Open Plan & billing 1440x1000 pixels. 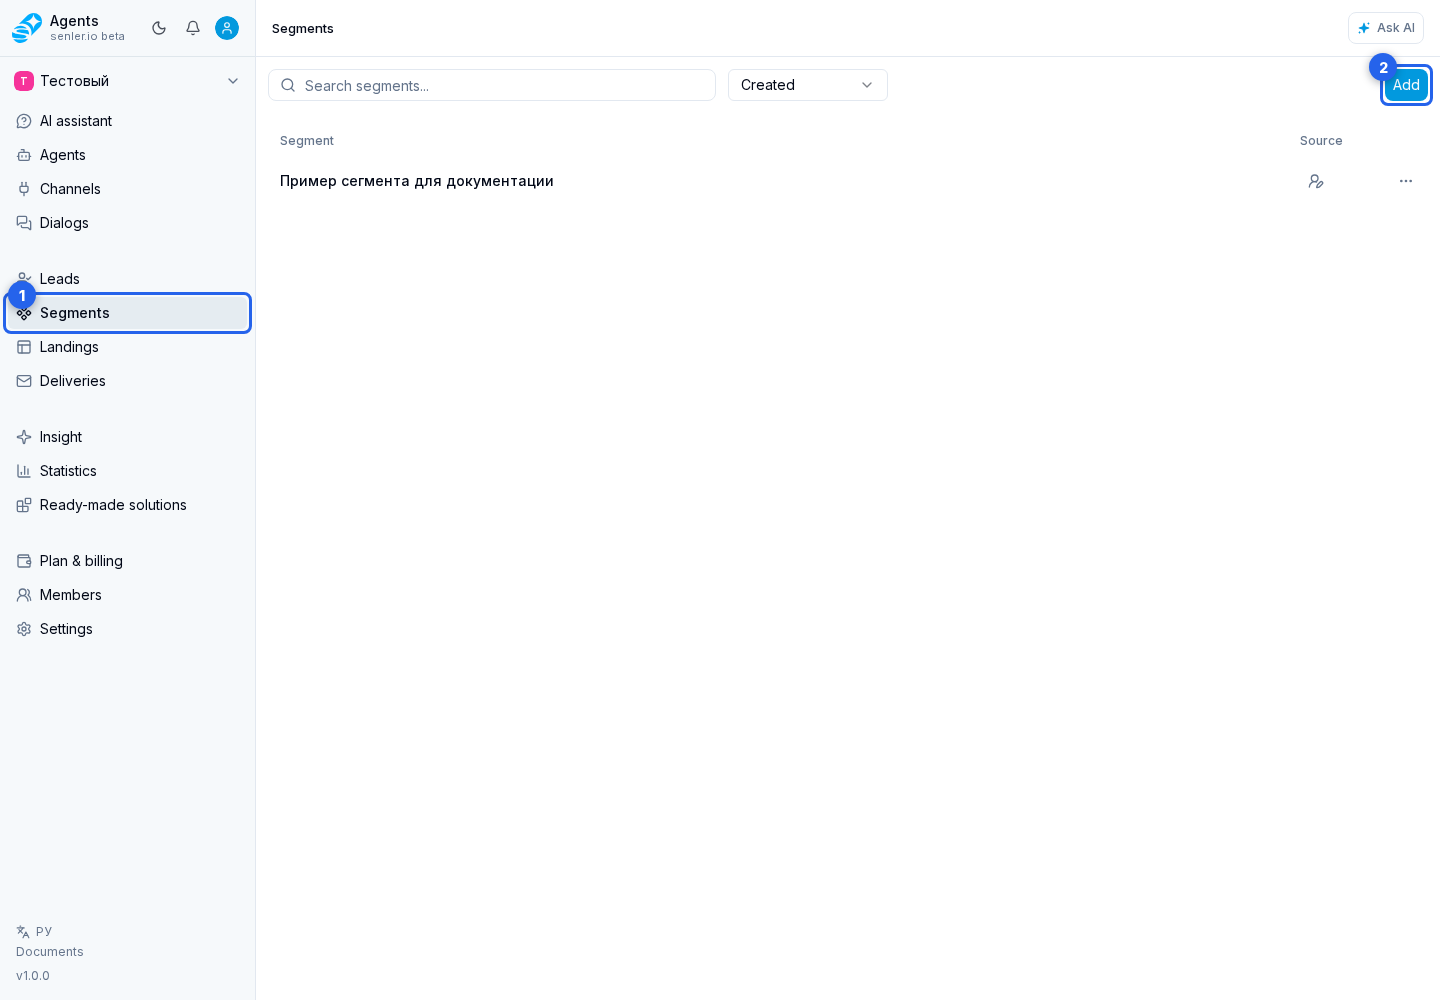click(127, 561)
